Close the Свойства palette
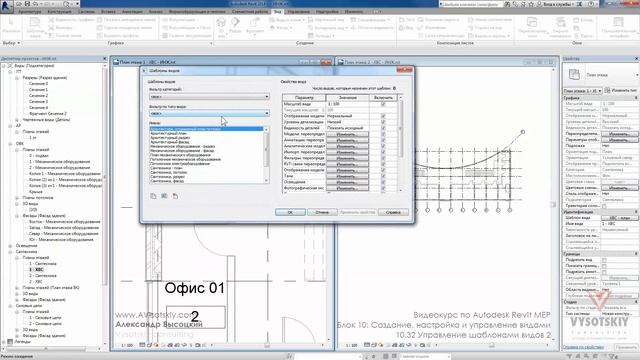 point(637,59)
